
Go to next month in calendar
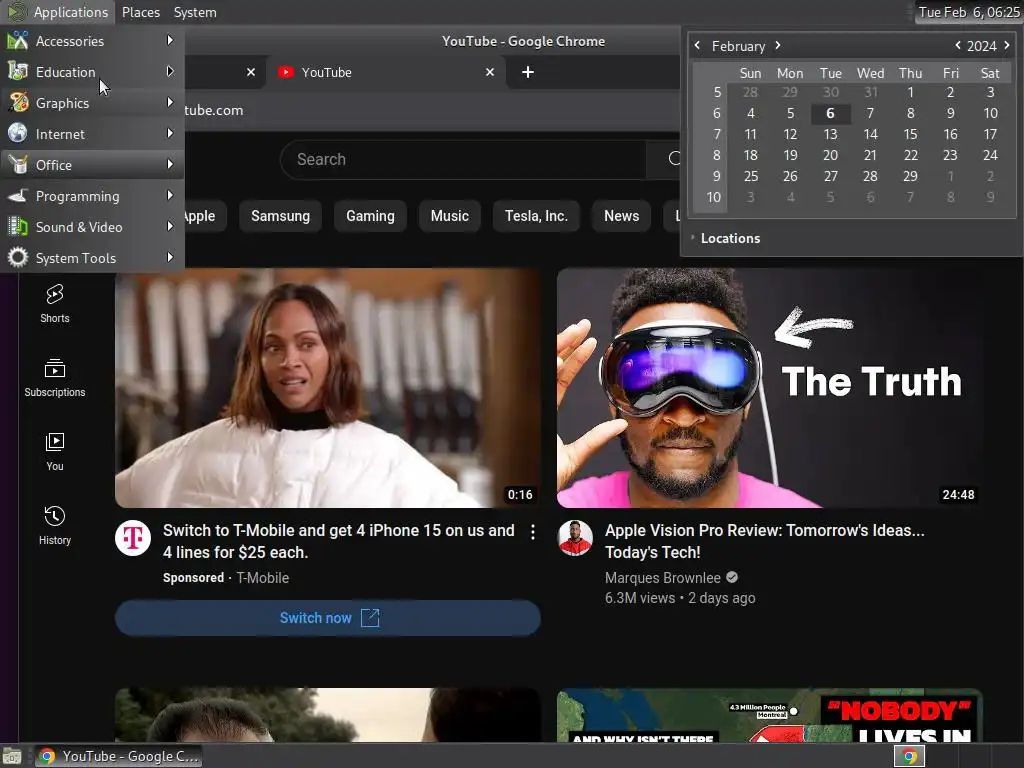[x=778, y=46]
